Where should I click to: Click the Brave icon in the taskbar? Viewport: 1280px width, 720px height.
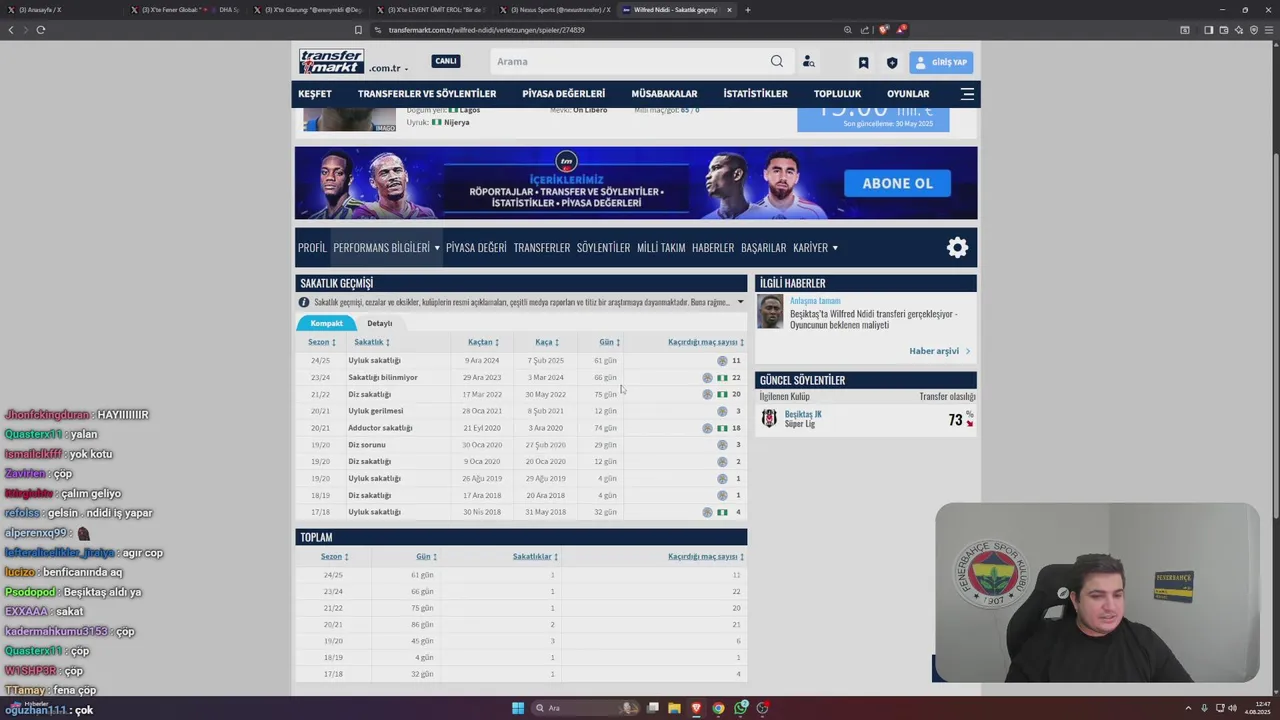[696, 708]
